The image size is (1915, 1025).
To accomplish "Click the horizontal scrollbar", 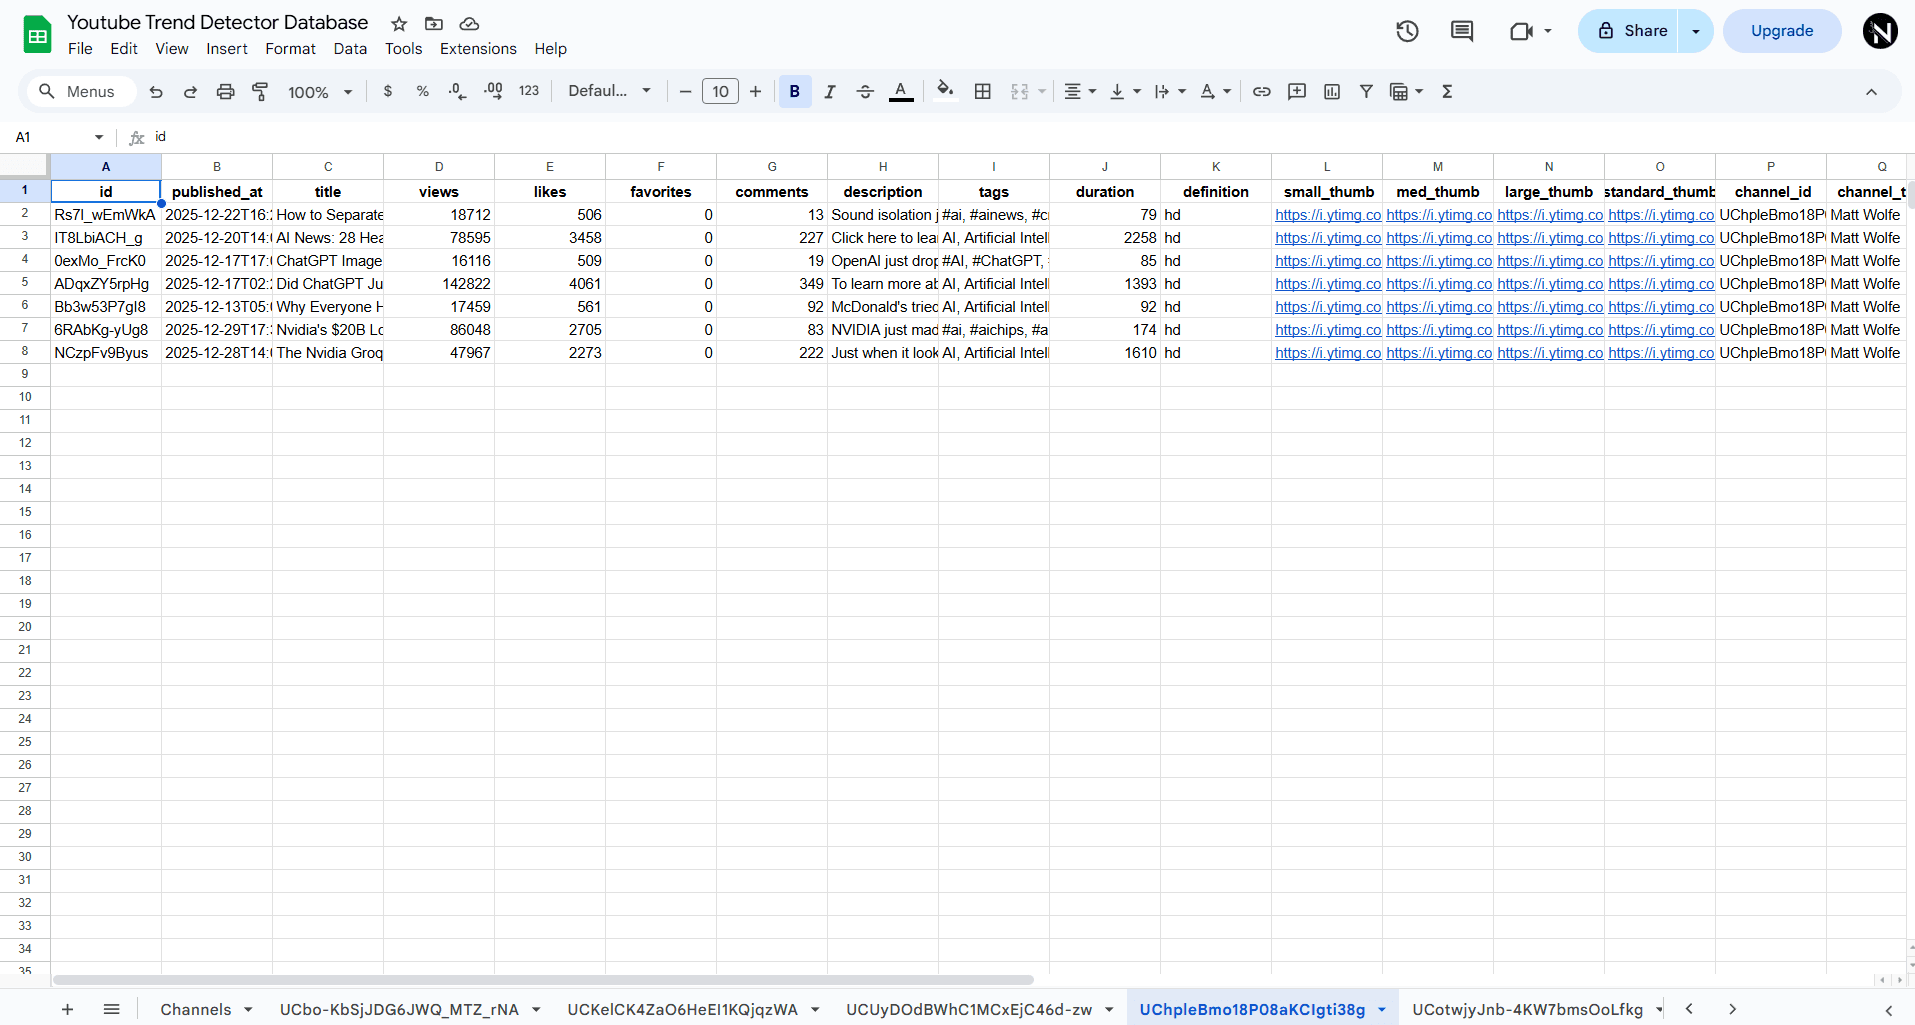I will (x=543, y=981).
